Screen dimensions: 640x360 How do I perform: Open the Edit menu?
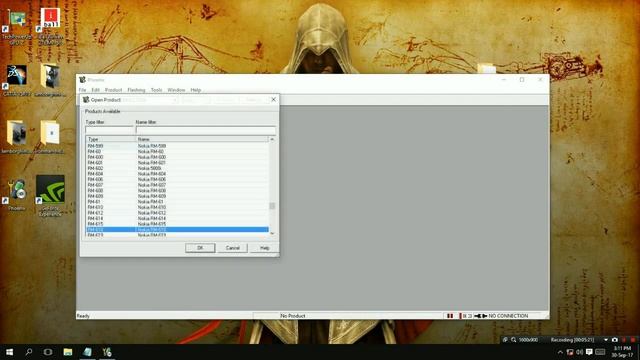coord(96,90)
